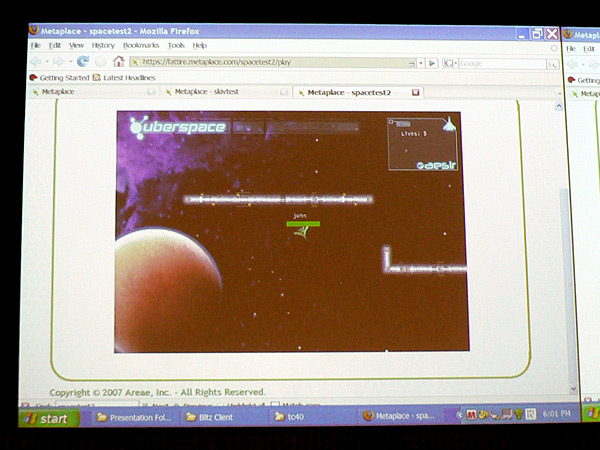Open the Bookmarks menu
Viewport: 600px width, 450px height.
click(x=141, y=46)
